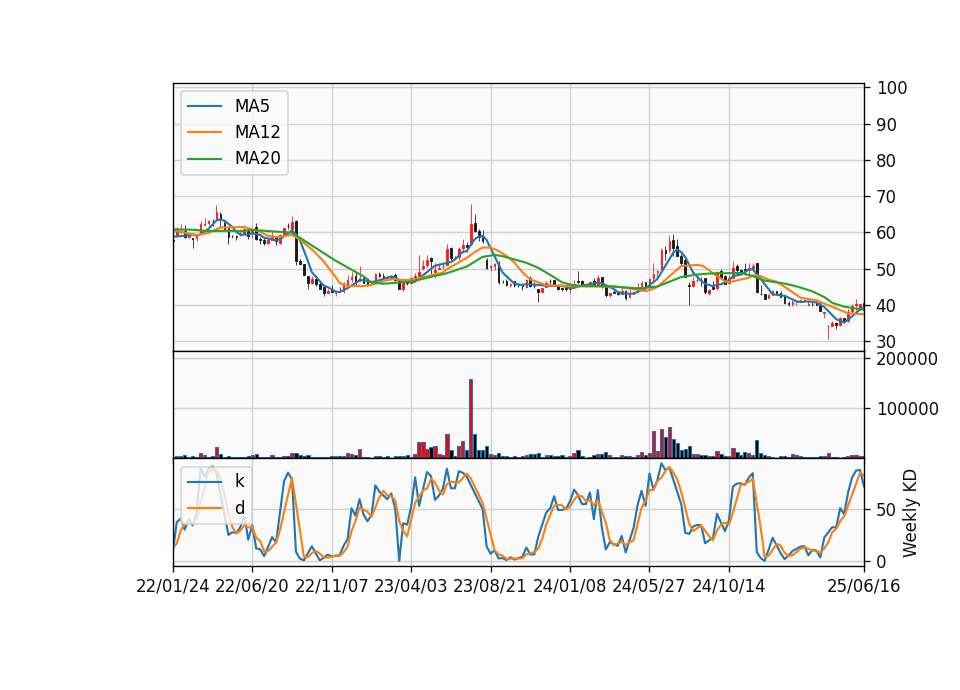This screenshot has height=690, width=960.
Task: Click the 24/01/08 date tick label
Action: [x=569, y=586]
